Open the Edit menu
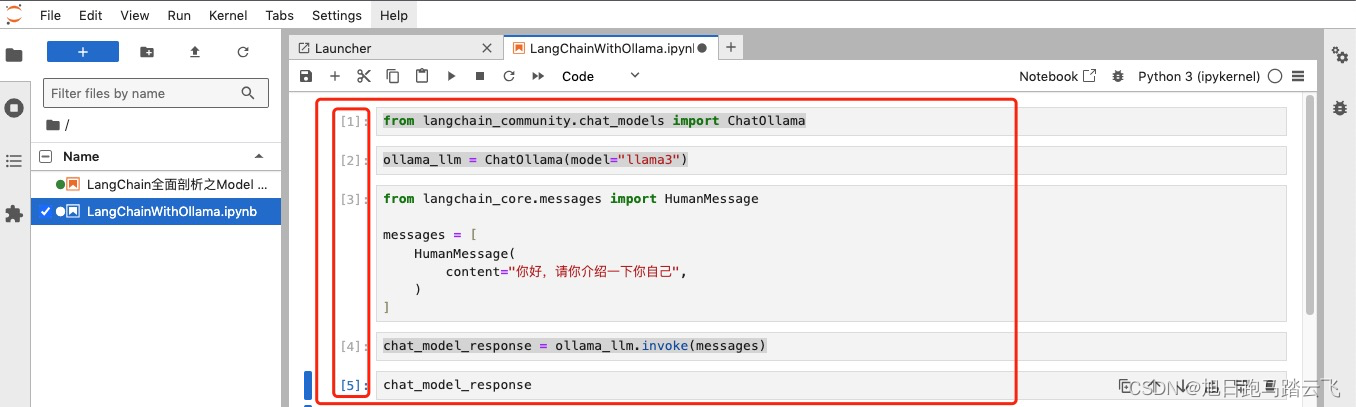Viewport: 1356px width, 407px height. point(91,15)
